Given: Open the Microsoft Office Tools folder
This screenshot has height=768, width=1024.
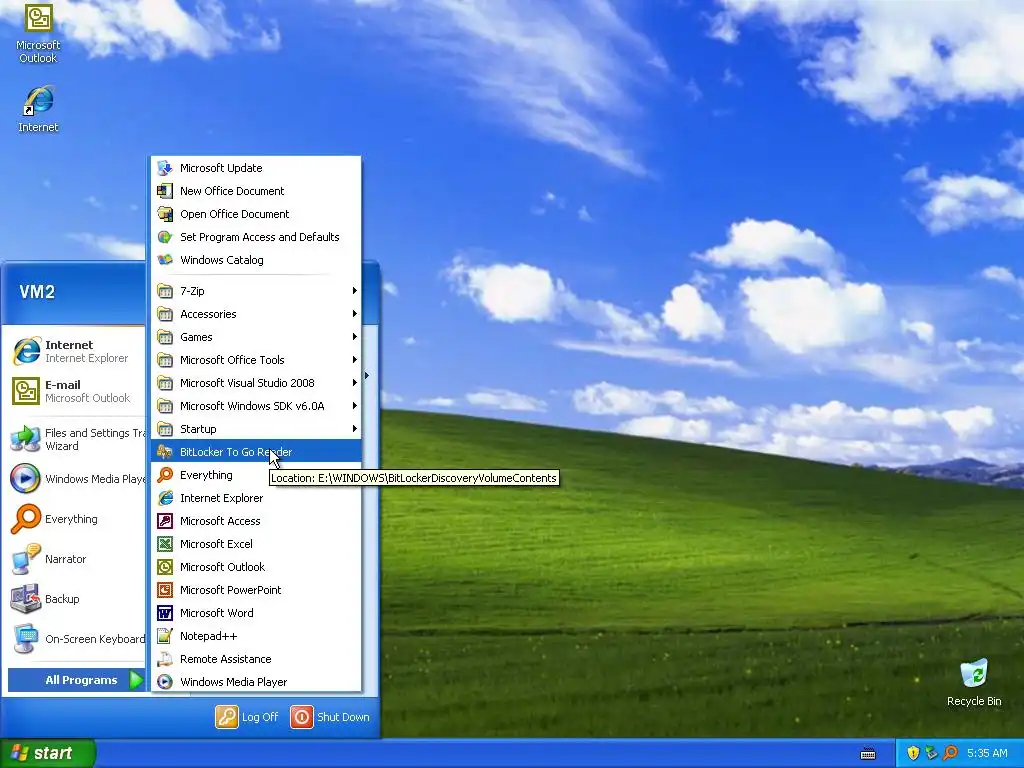Looking at the screenshot, I should pos(256,359).
